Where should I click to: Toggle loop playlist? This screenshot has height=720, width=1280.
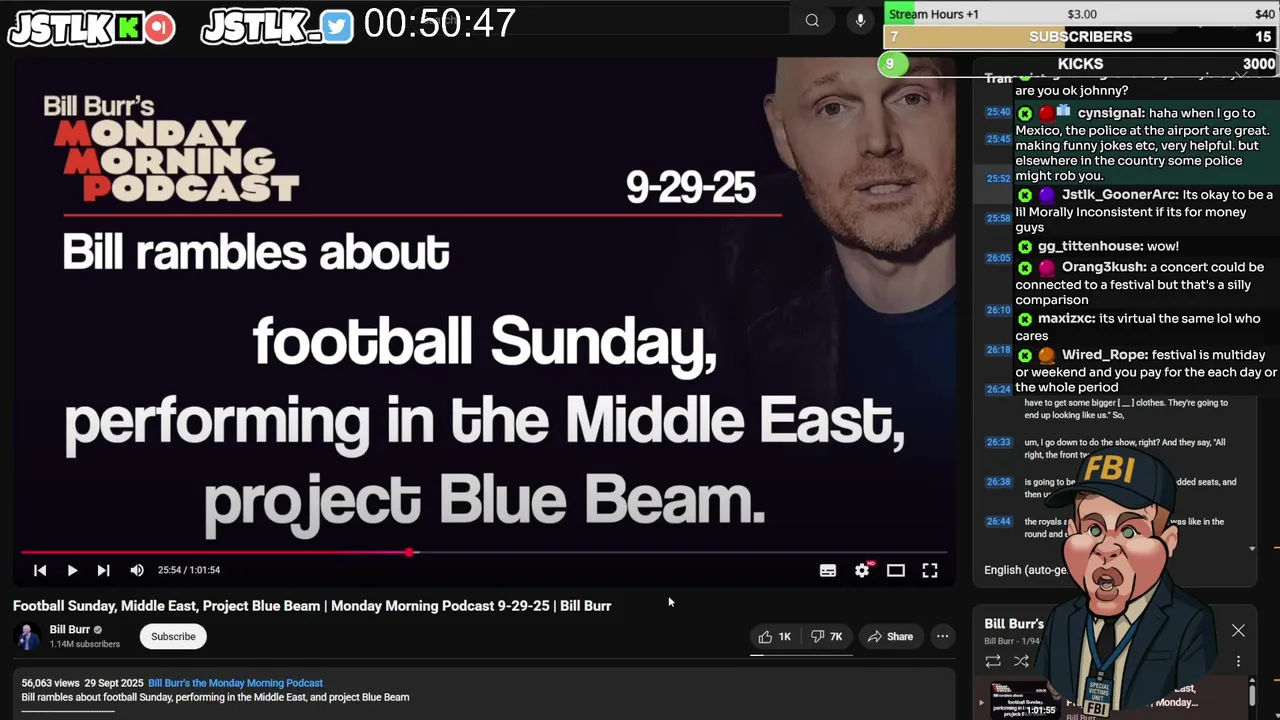point(993,661)
